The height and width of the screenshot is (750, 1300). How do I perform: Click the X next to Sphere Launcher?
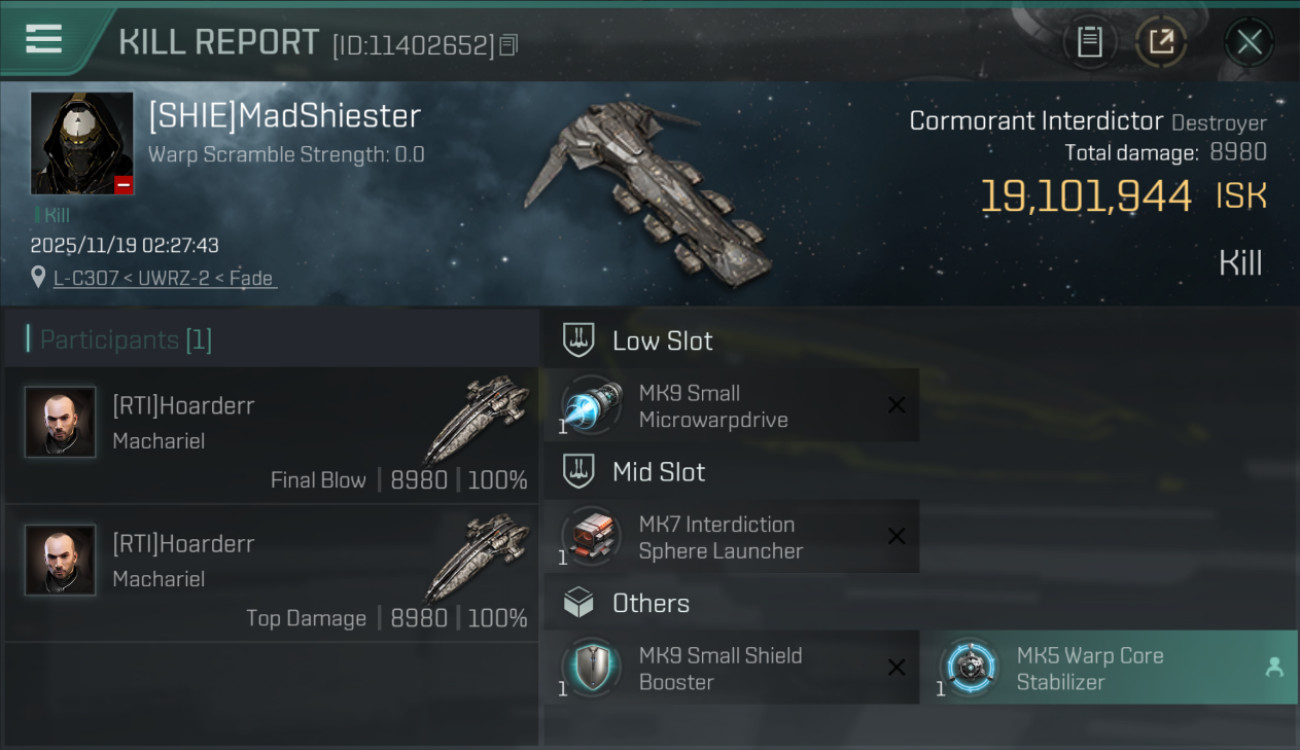click(x=897, y=537)
